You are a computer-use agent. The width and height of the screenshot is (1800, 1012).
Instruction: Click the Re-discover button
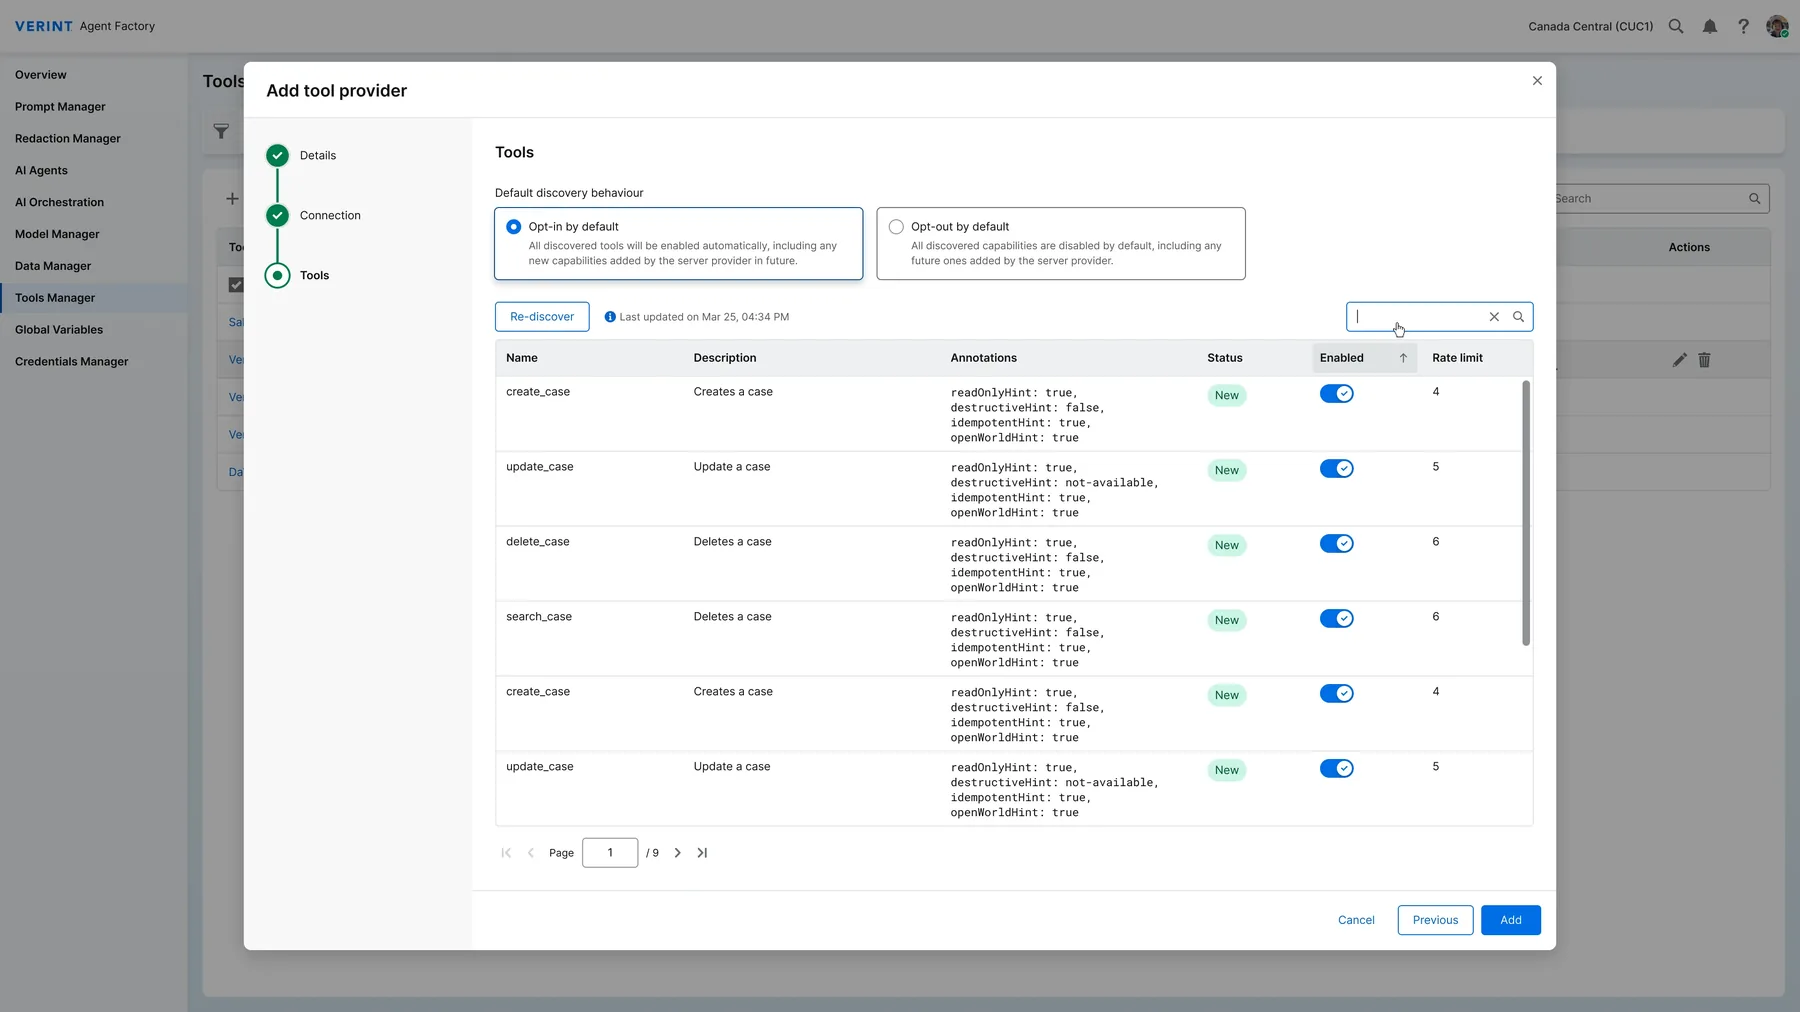tap(542, 317)
